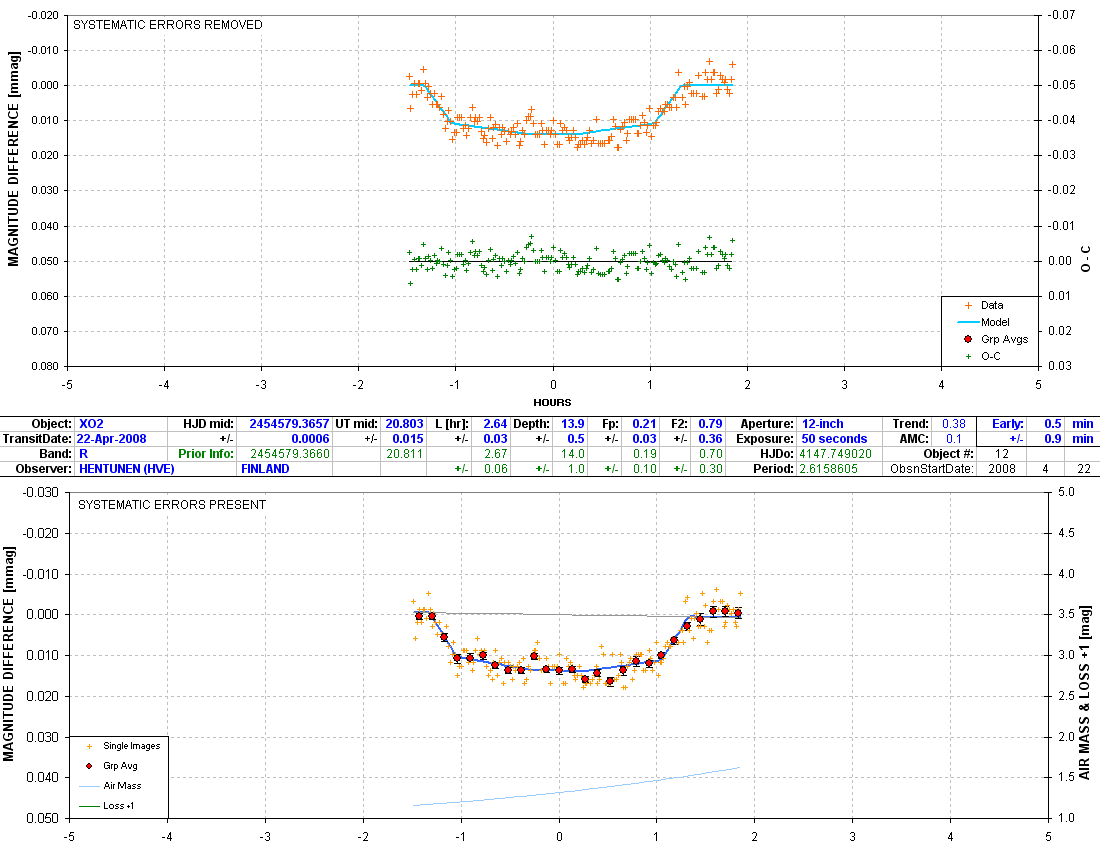The width and height of the screenshot is (1100, 846).
Task: Click the SYSTEMATIC ERRORS REMOVED chart title
Action: pyautogui.click(x=170, y=25)
